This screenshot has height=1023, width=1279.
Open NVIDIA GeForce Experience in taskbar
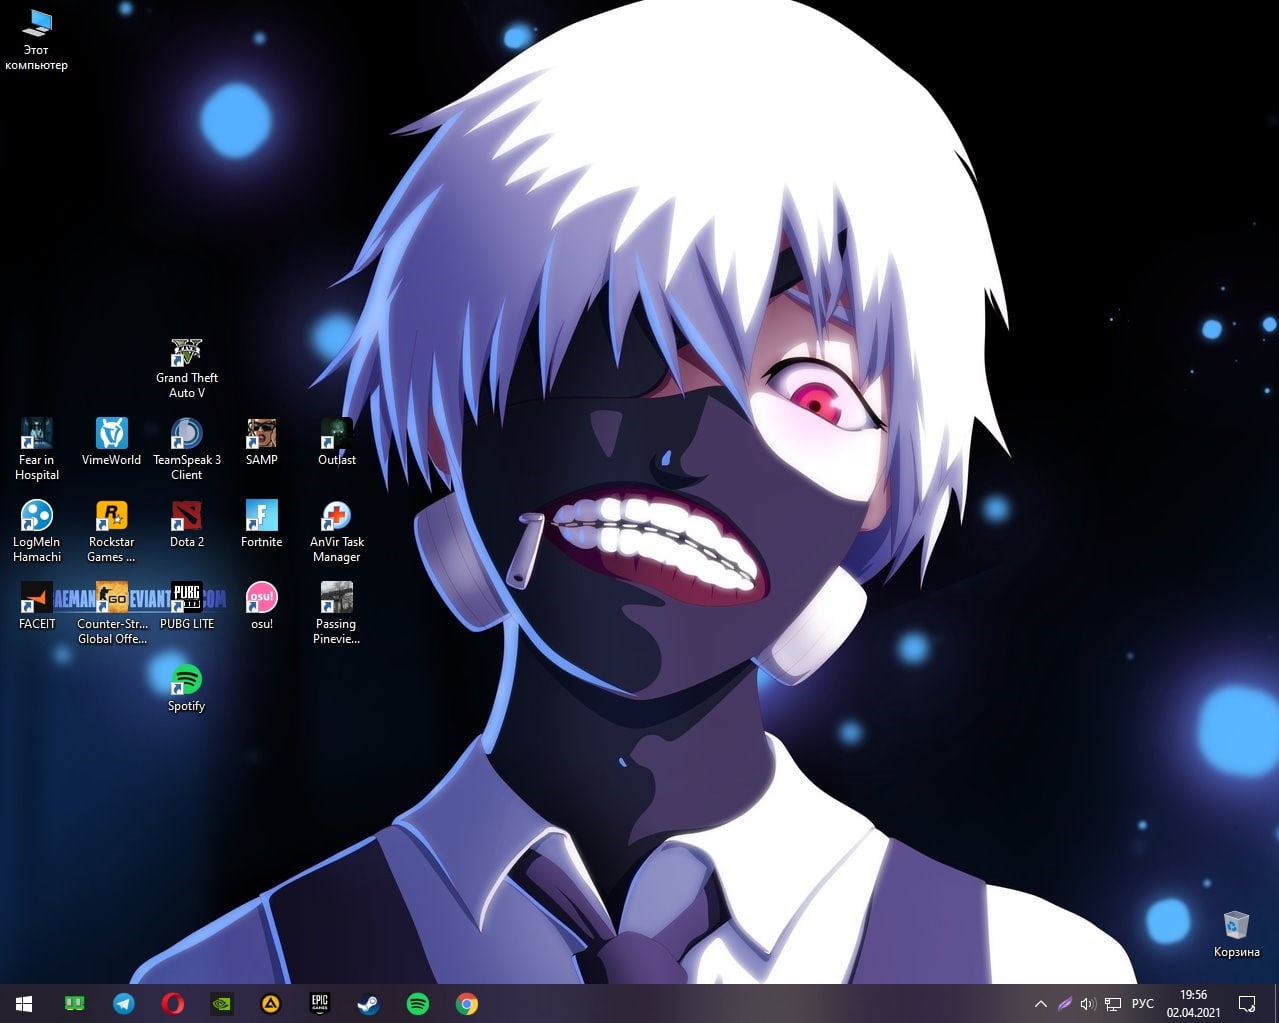pyautogui.click(x=222, y=1003)
